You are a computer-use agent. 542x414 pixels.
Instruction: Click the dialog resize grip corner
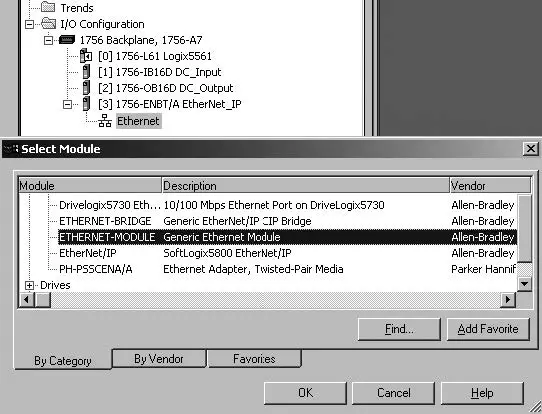(535, 407)
